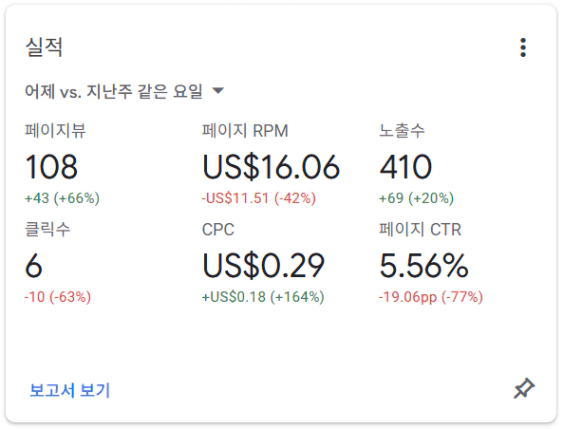This screenshot has height=429, width=563.
Task: Click the 페이지 RPM metric label
Action: (245, 130)
